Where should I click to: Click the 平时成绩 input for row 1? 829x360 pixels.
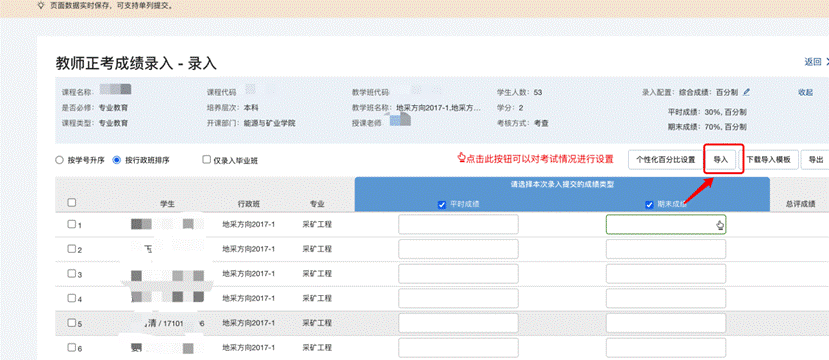(x=458, y=224)
